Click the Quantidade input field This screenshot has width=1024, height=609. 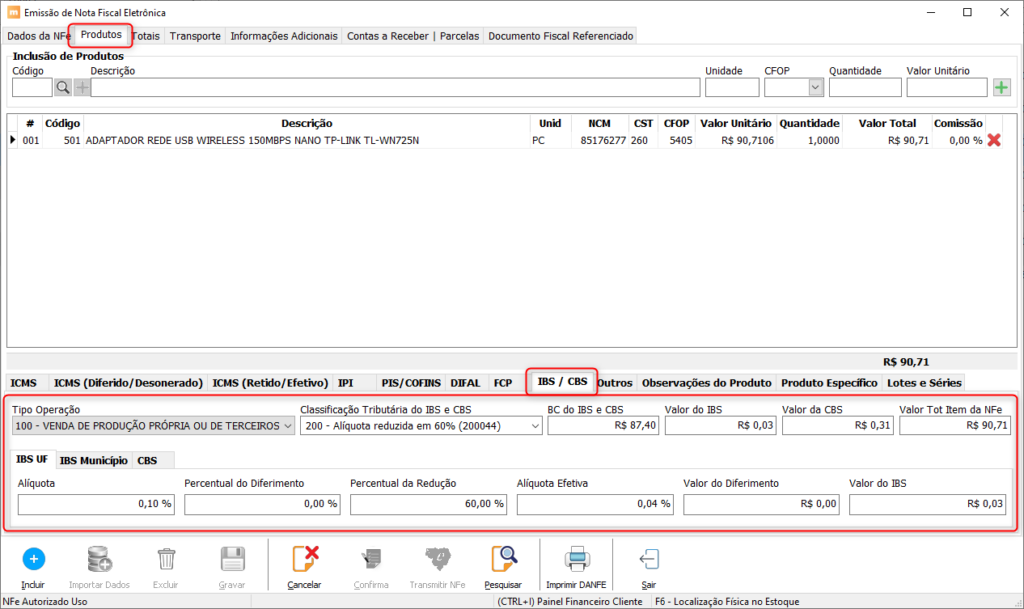864,88
